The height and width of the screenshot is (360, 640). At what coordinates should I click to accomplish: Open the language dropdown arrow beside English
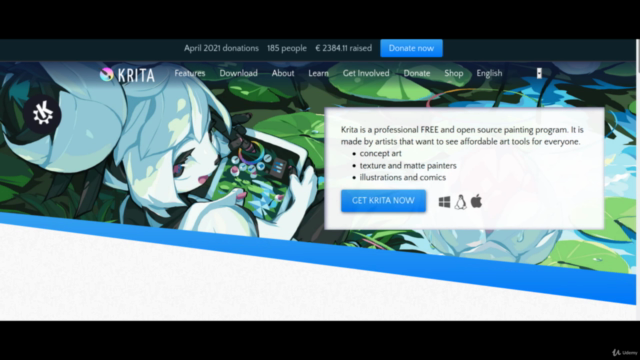coord(539,73)
